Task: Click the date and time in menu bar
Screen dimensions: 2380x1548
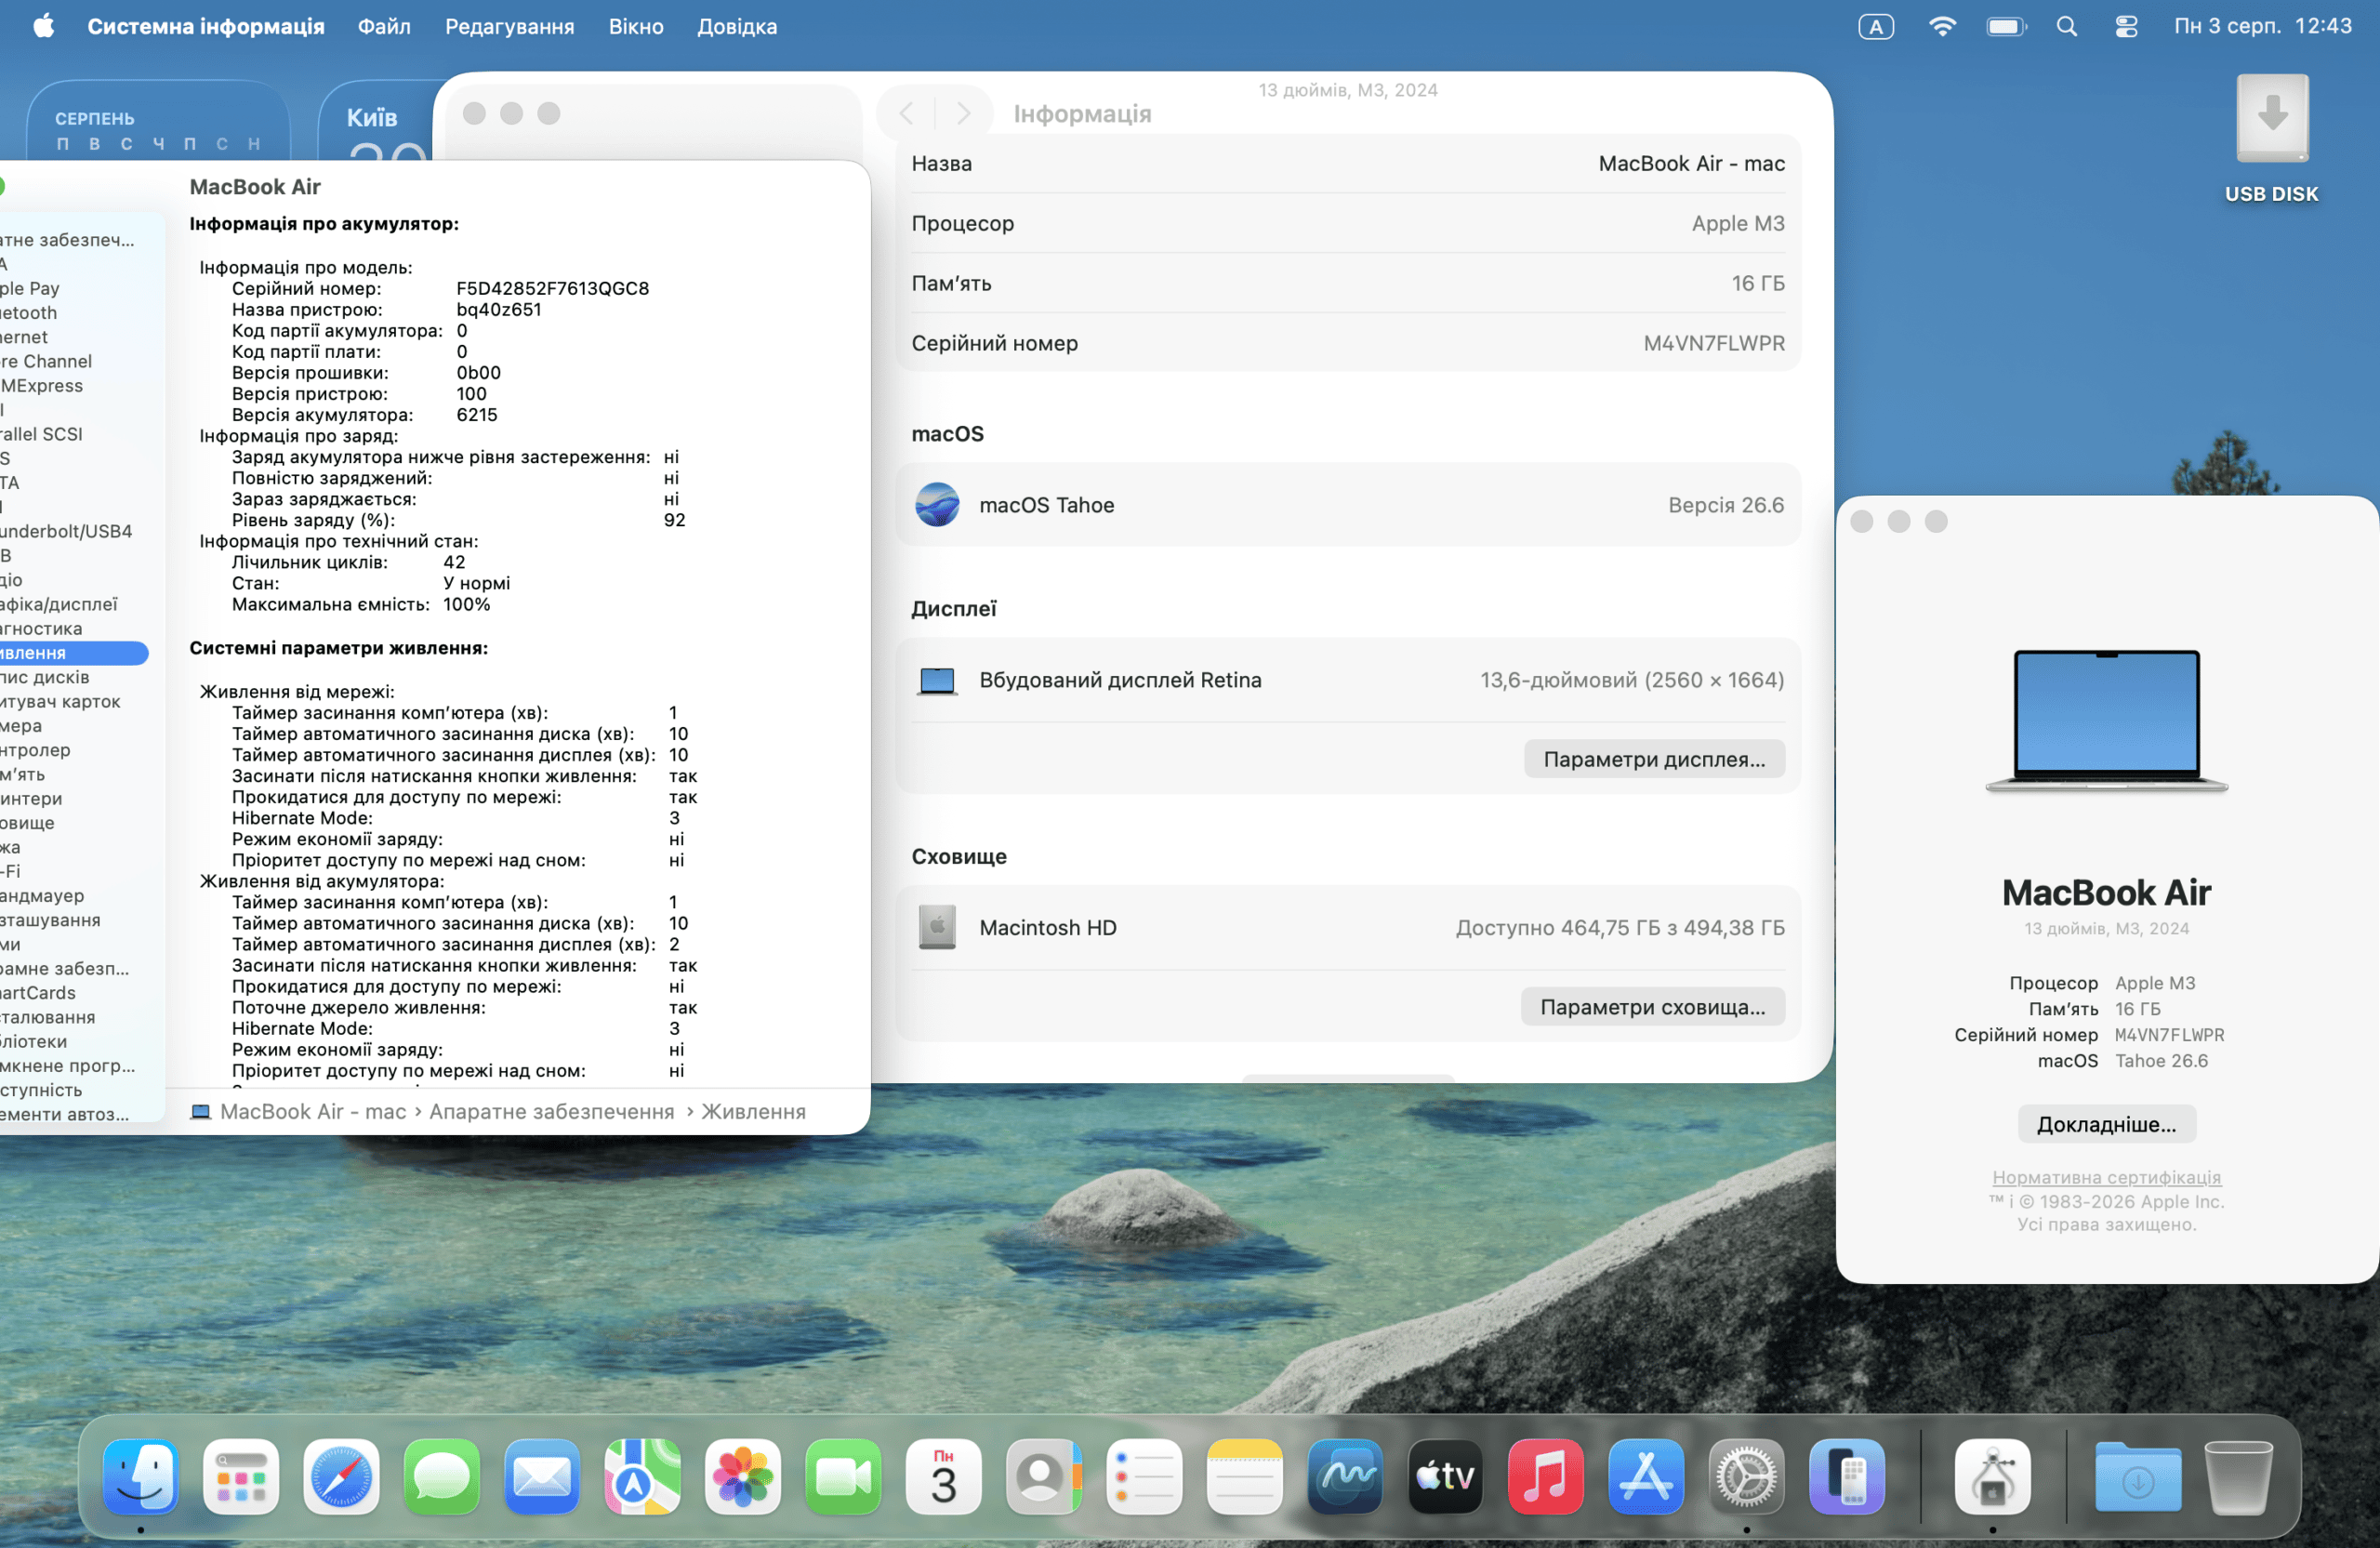Action: [x=2262, y=26]
